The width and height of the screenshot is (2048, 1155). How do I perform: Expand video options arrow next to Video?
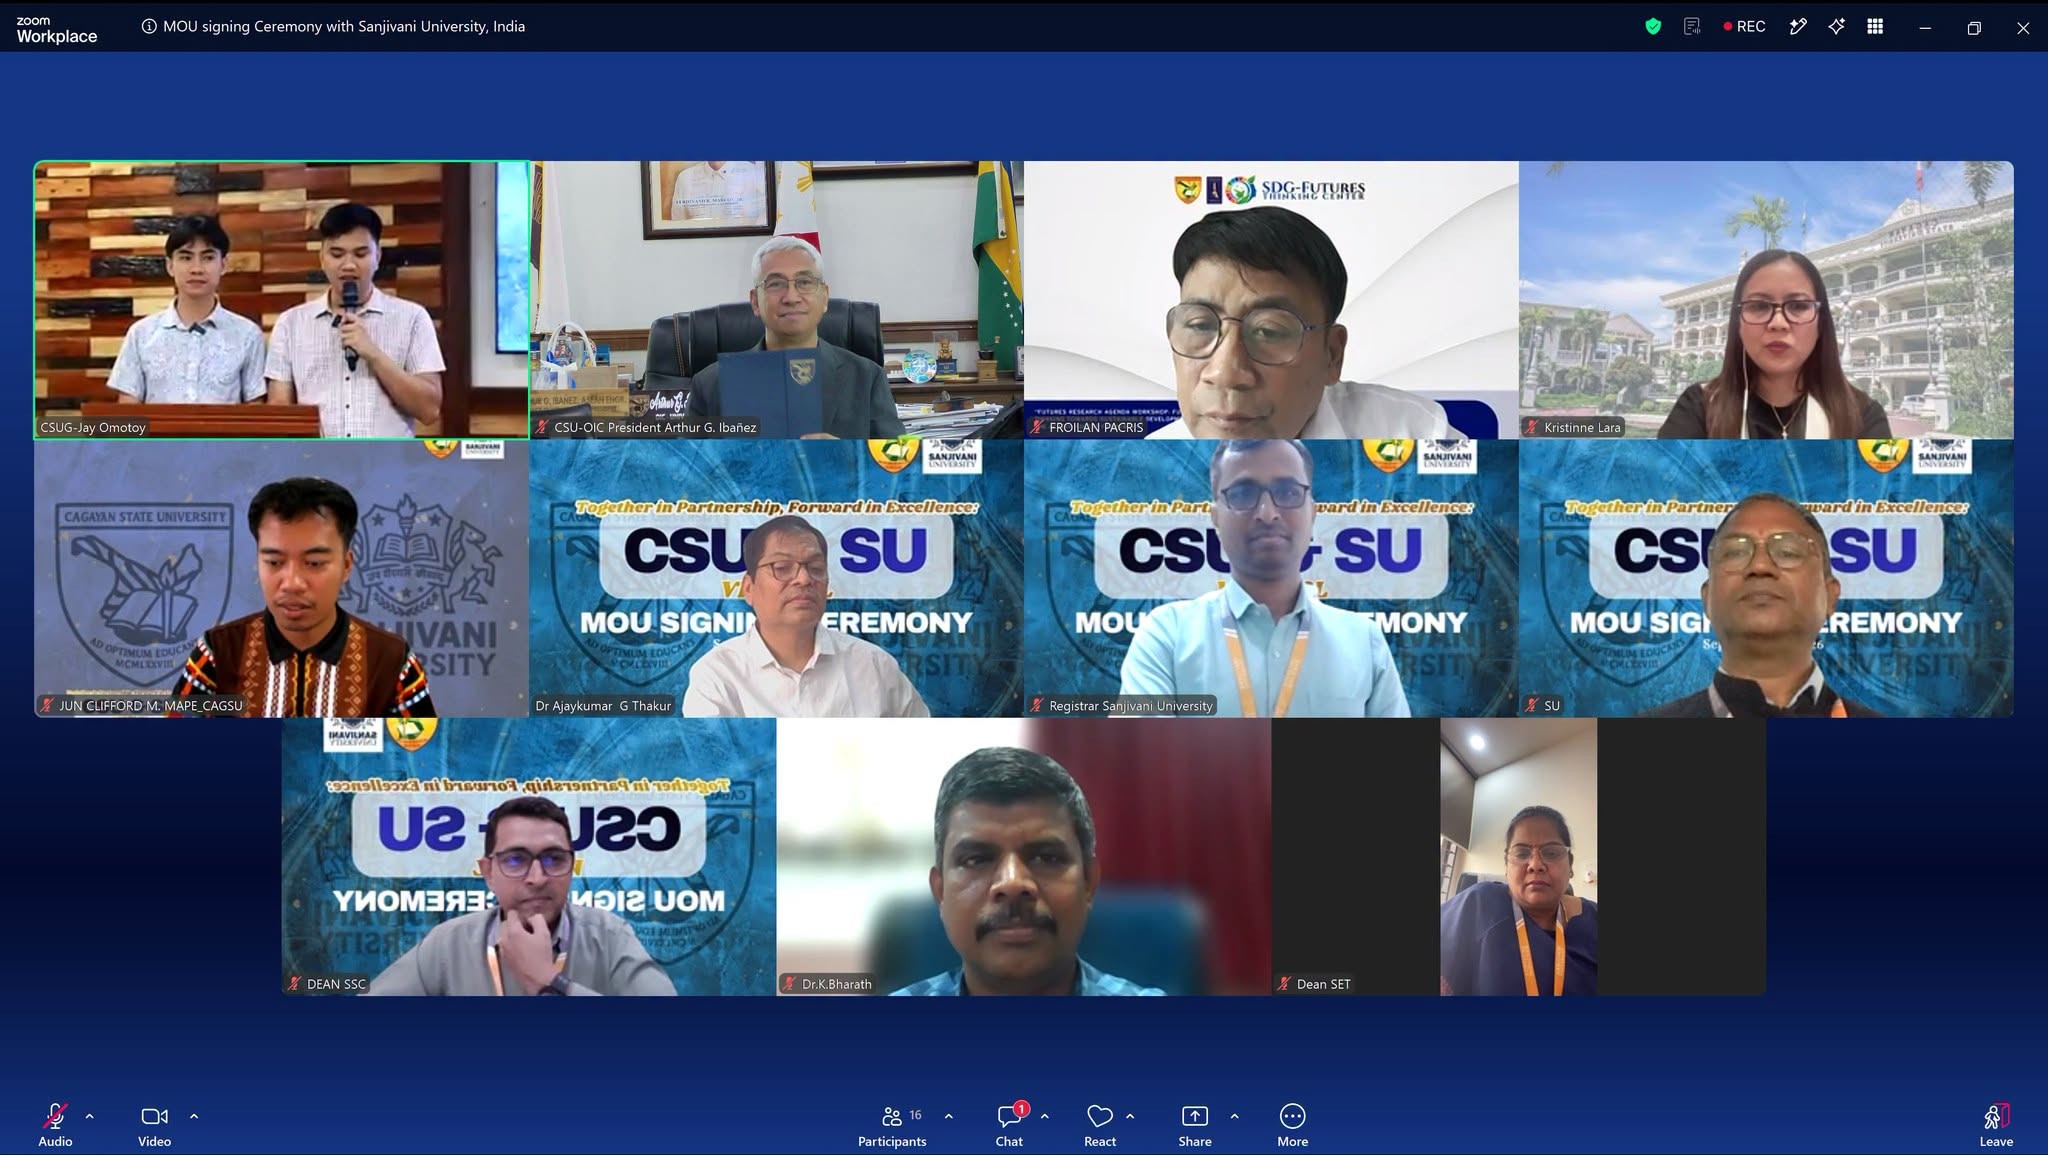click(194, 1116)
